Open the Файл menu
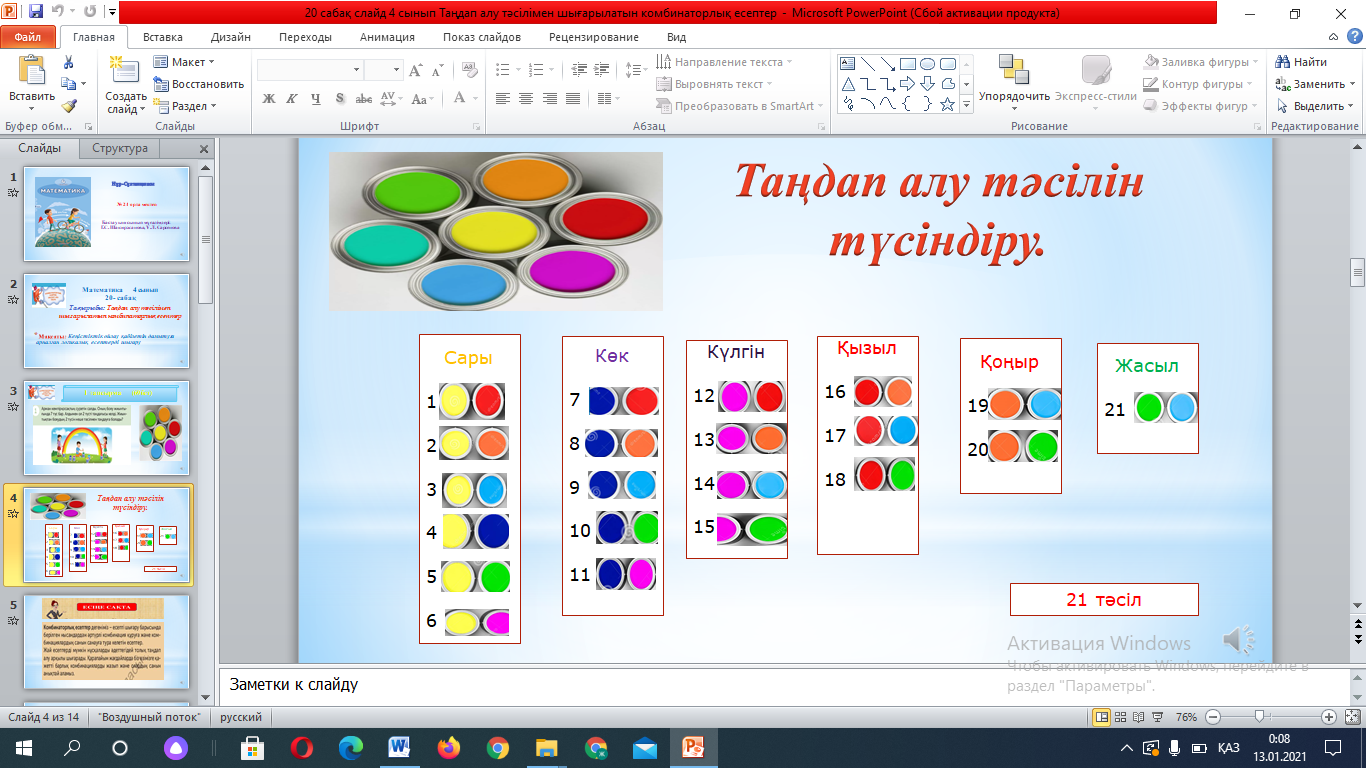Image resolution: width=1366 pixels, height=768 pixels. pos(28,37)
